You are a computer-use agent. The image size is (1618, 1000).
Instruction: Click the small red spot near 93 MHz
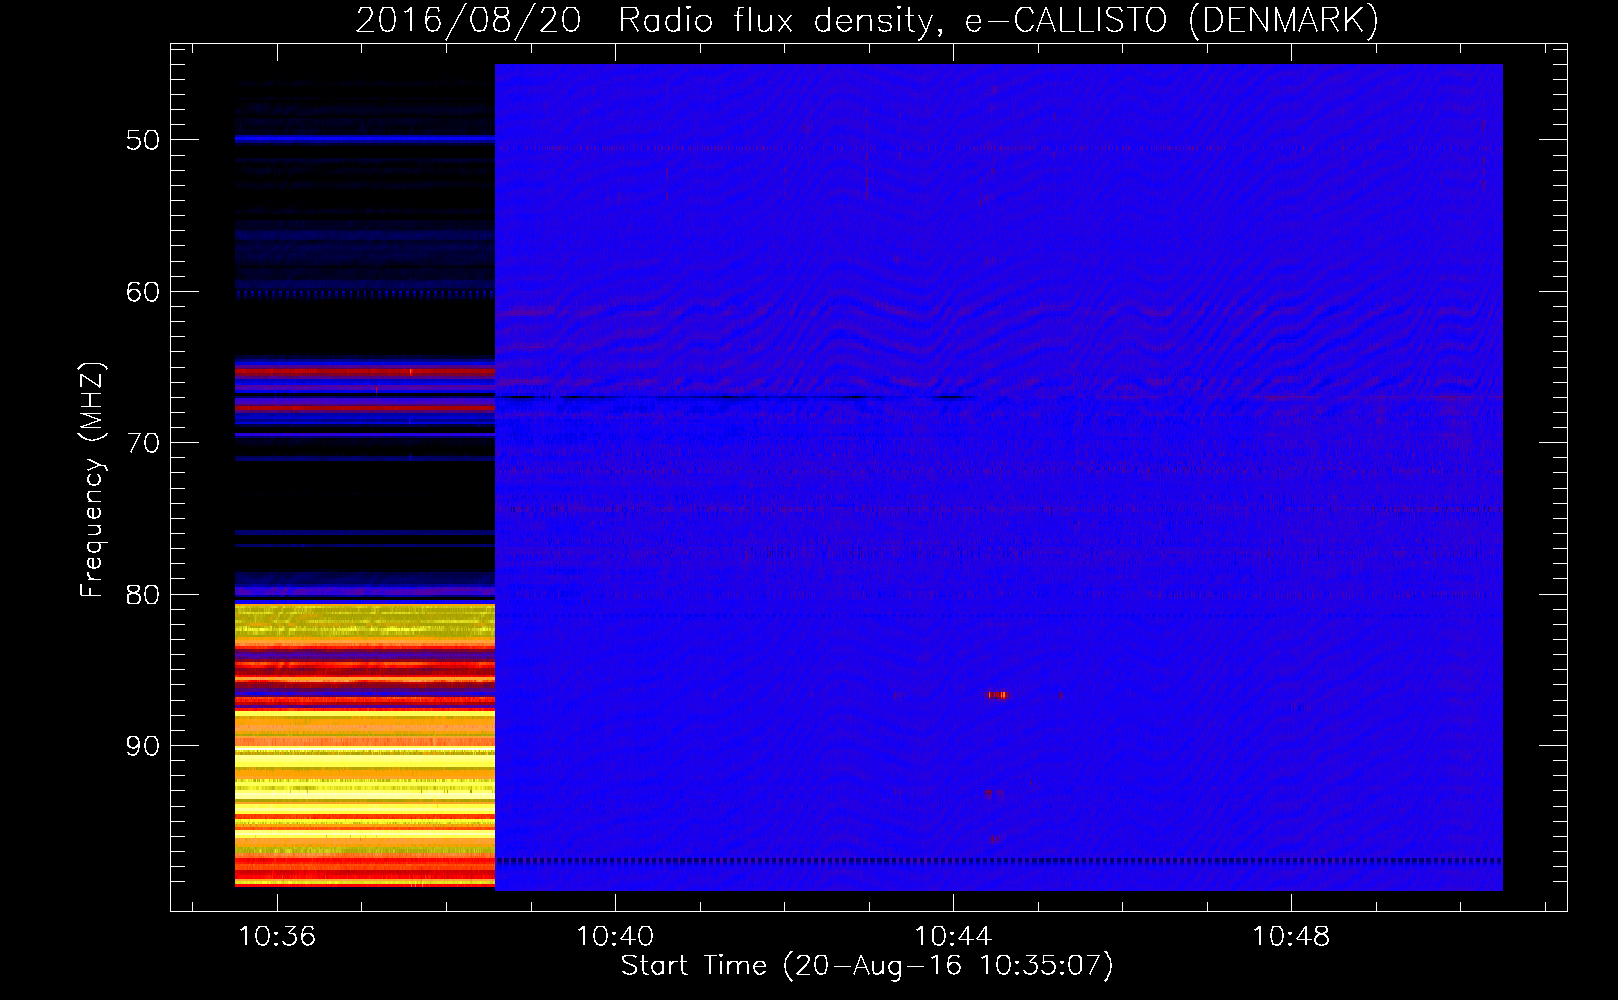[991, 793]
